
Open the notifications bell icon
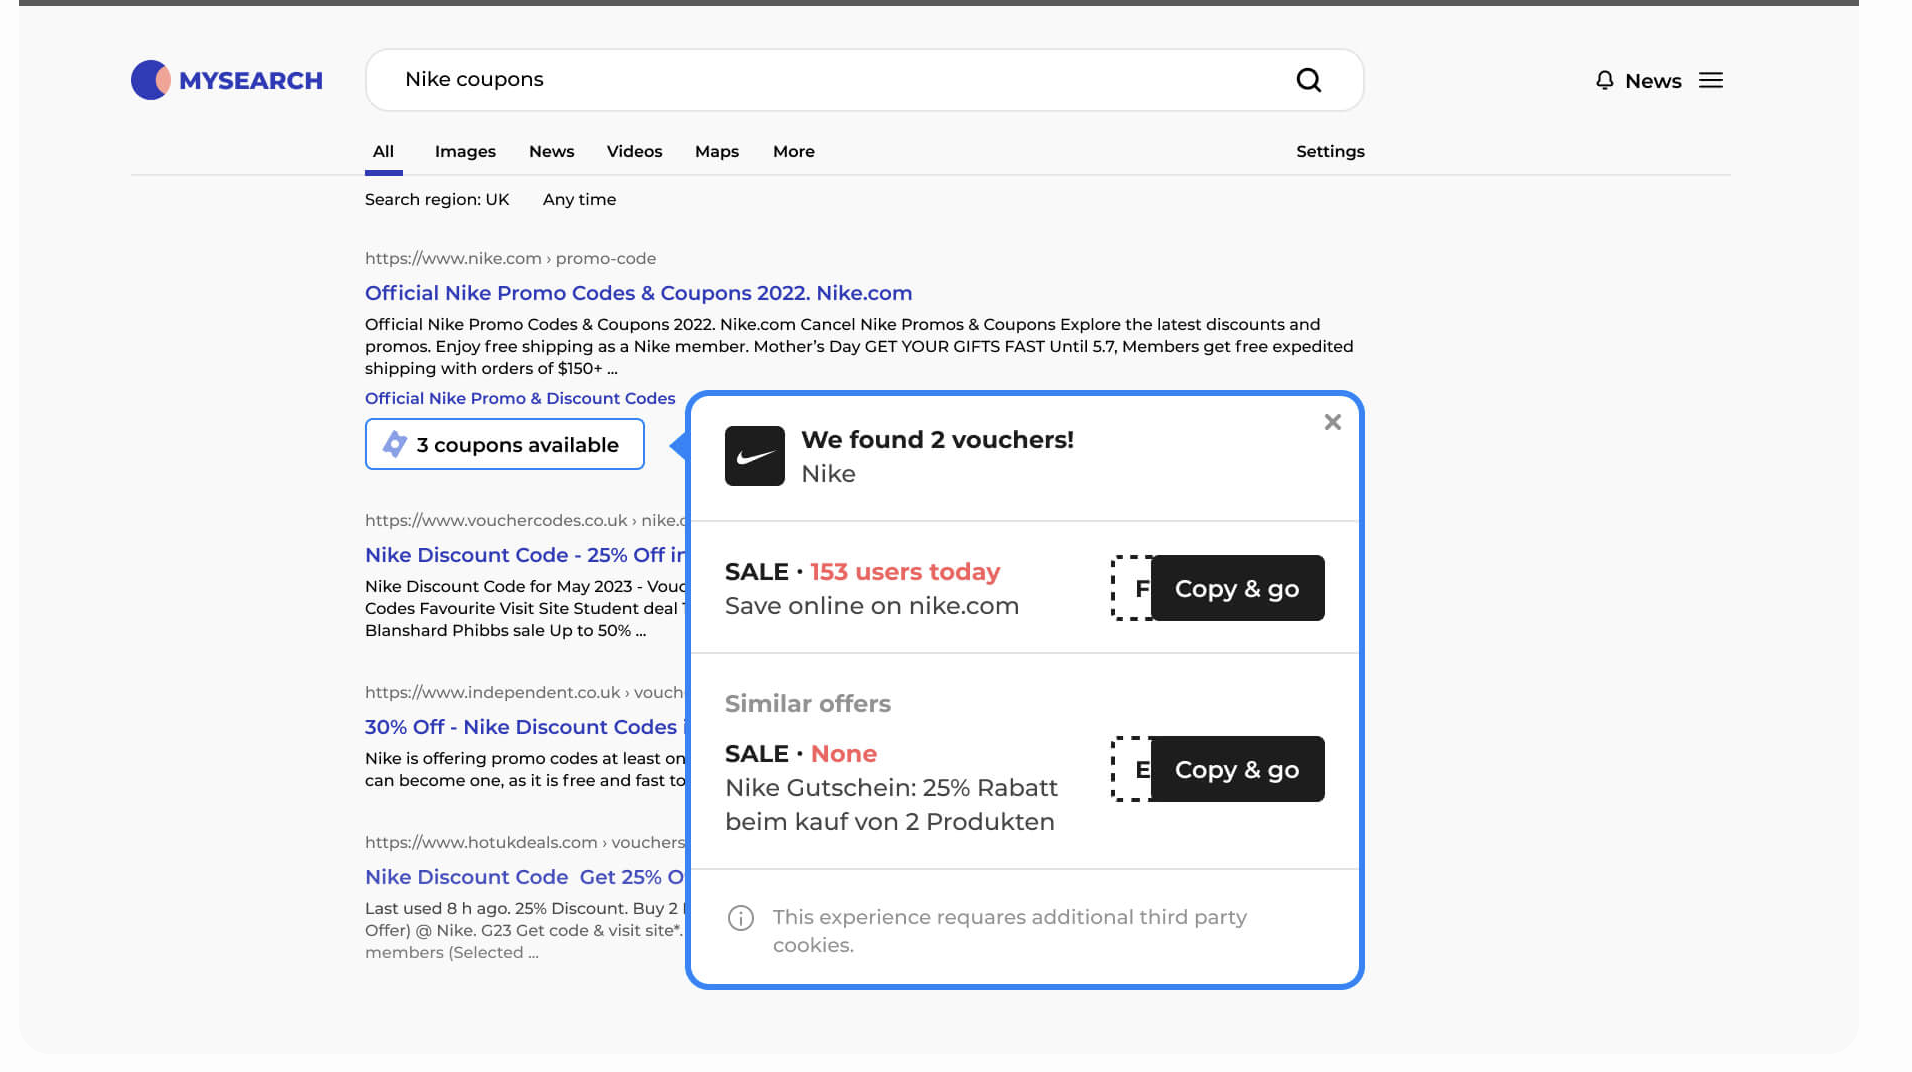click(x=1605, y=80)
